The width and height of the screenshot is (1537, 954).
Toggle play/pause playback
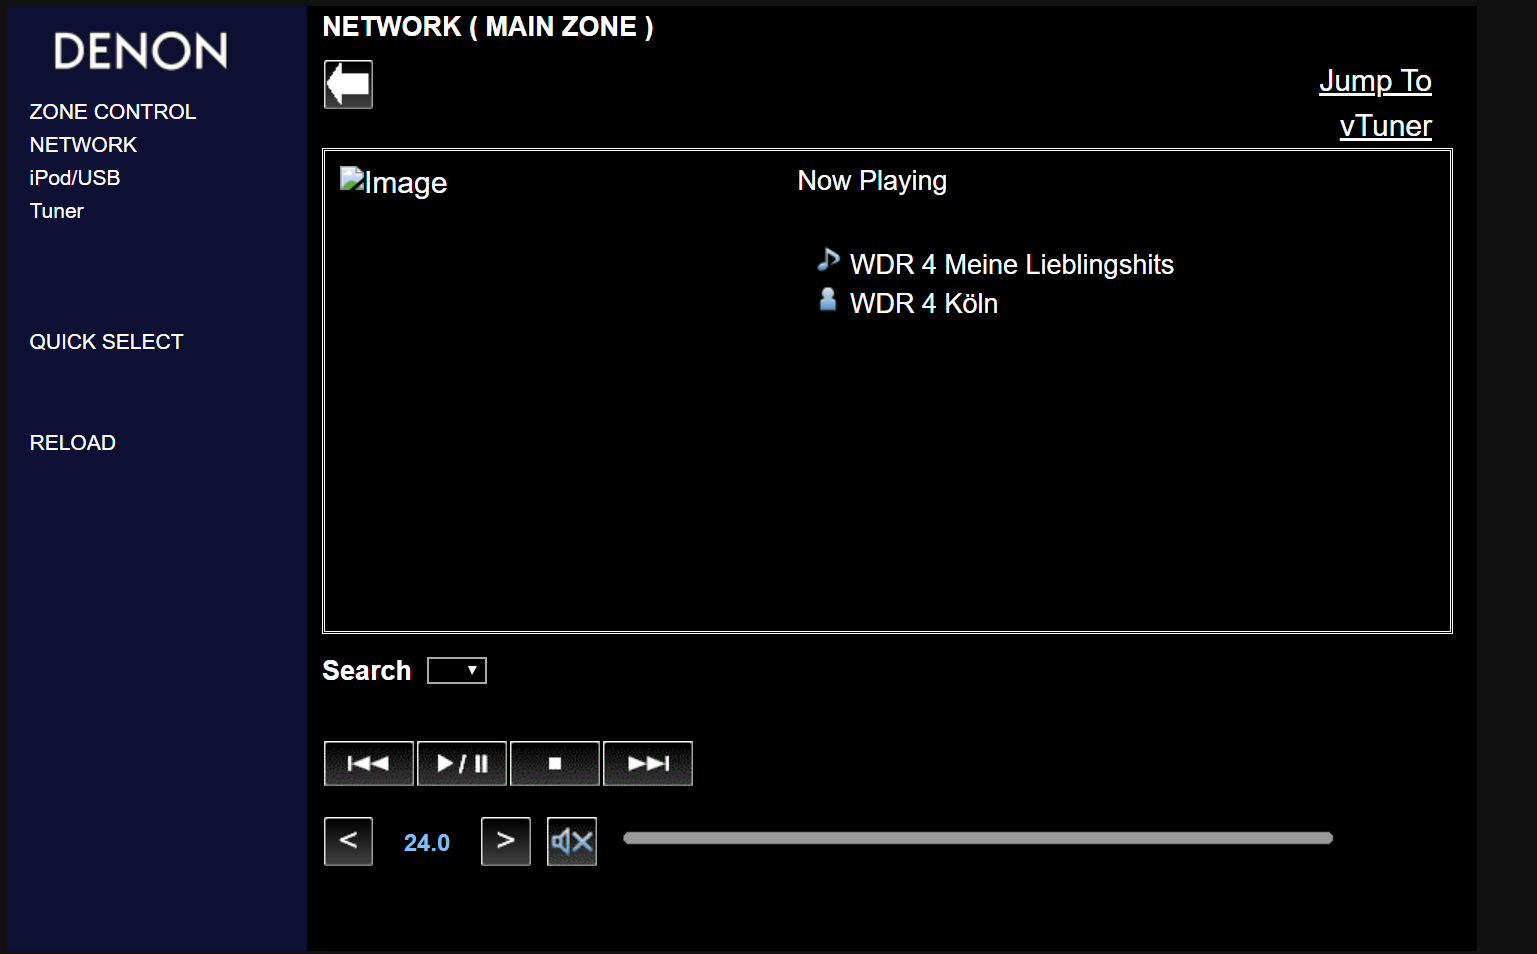pos(462,764)
